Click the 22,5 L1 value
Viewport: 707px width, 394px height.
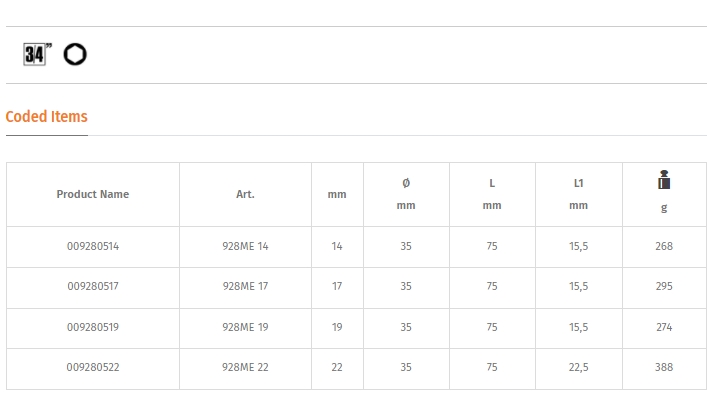coord(578,367)
